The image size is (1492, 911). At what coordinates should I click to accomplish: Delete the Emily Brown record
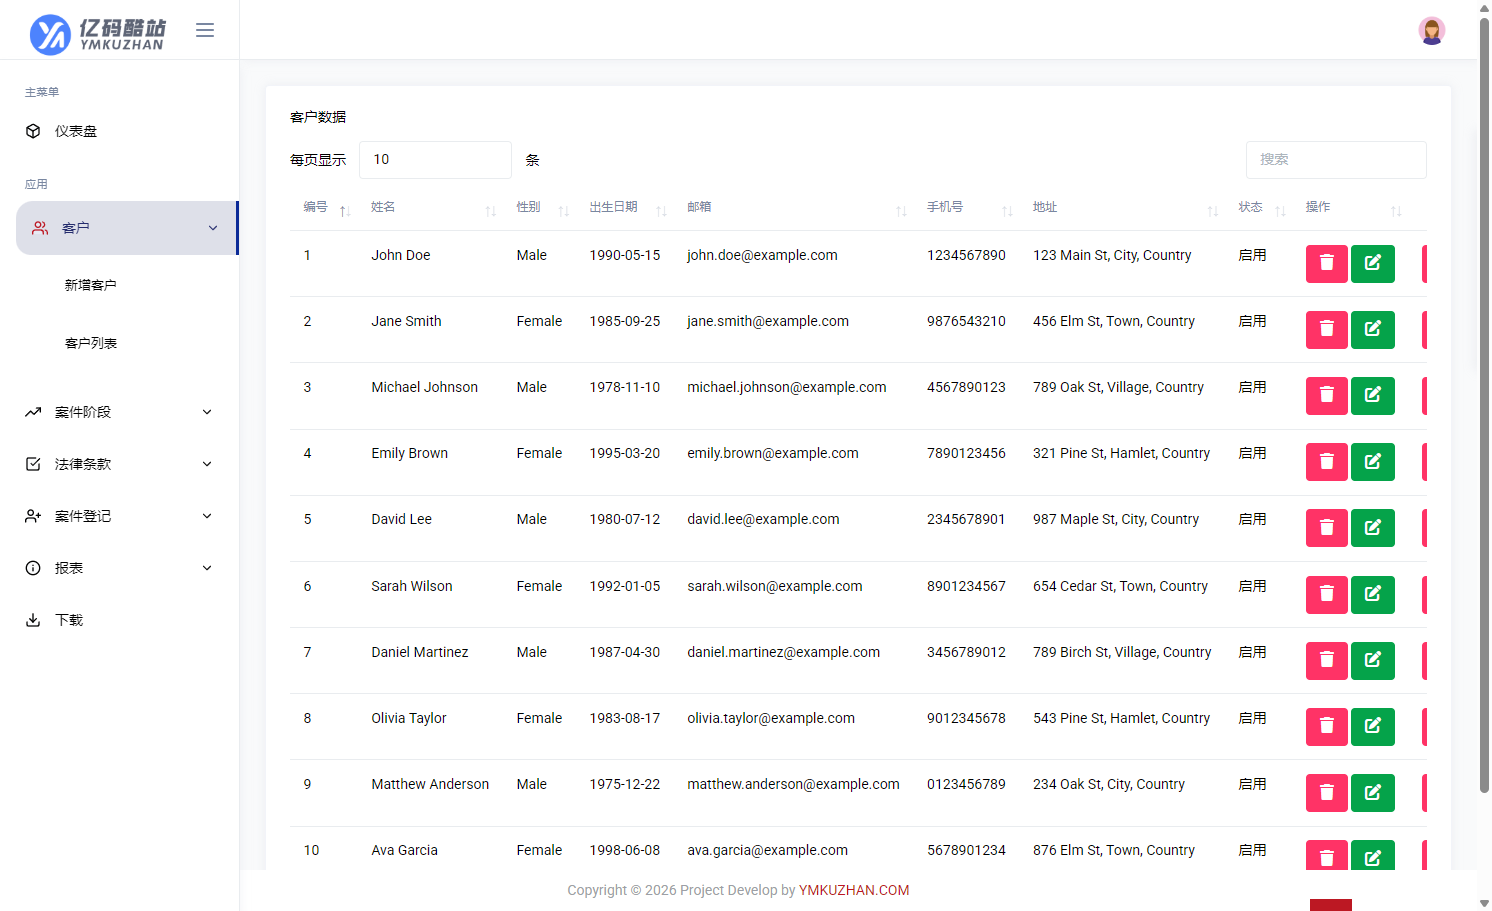tap(1326, 461)
